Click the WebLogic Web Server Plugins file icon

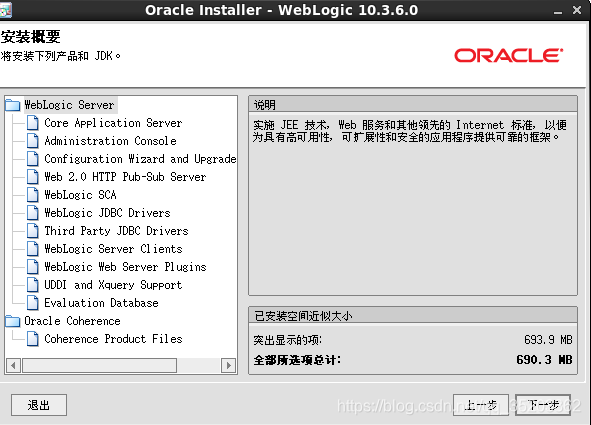tap(33, 267)
